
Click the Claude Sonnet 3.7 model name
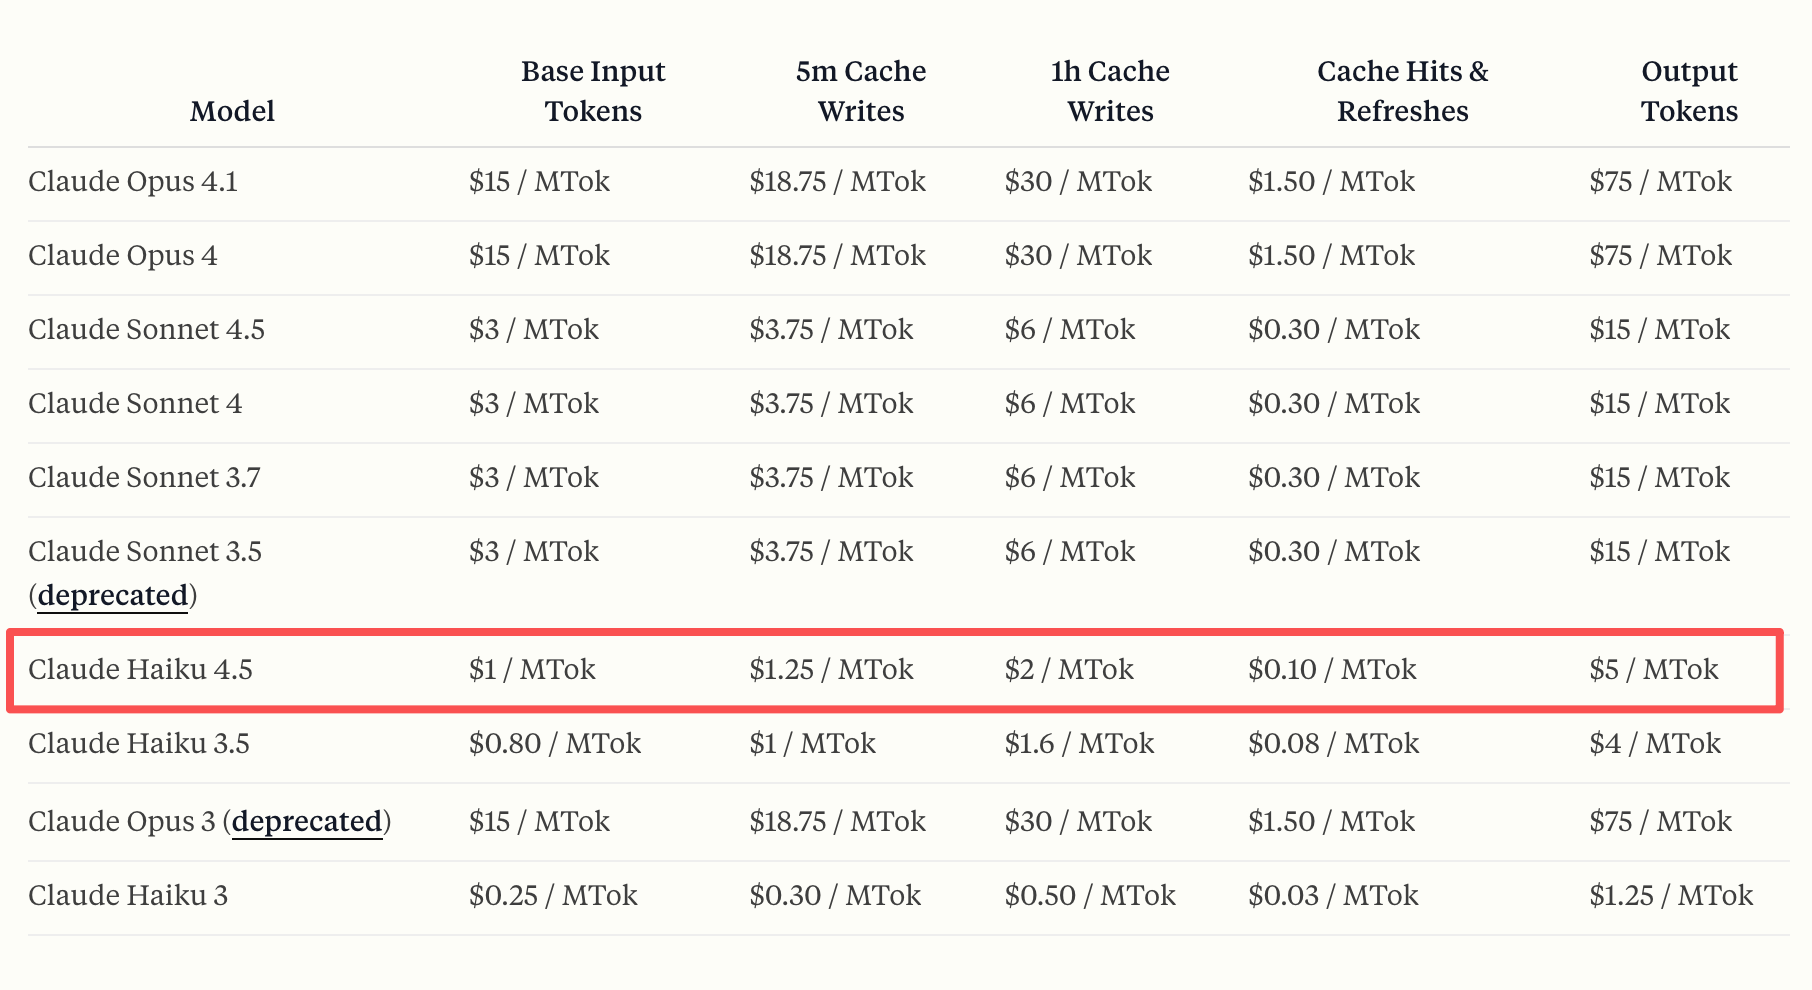(x=144, y=478)
